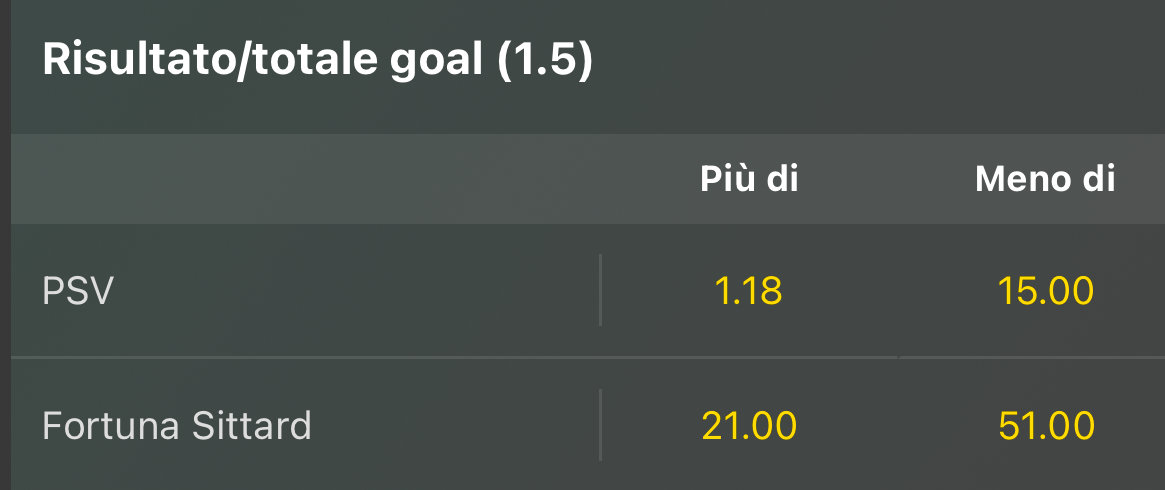
Task: Choose the 21.00 odds for Fortuna Sittard
Action: [x=748, y=427]
